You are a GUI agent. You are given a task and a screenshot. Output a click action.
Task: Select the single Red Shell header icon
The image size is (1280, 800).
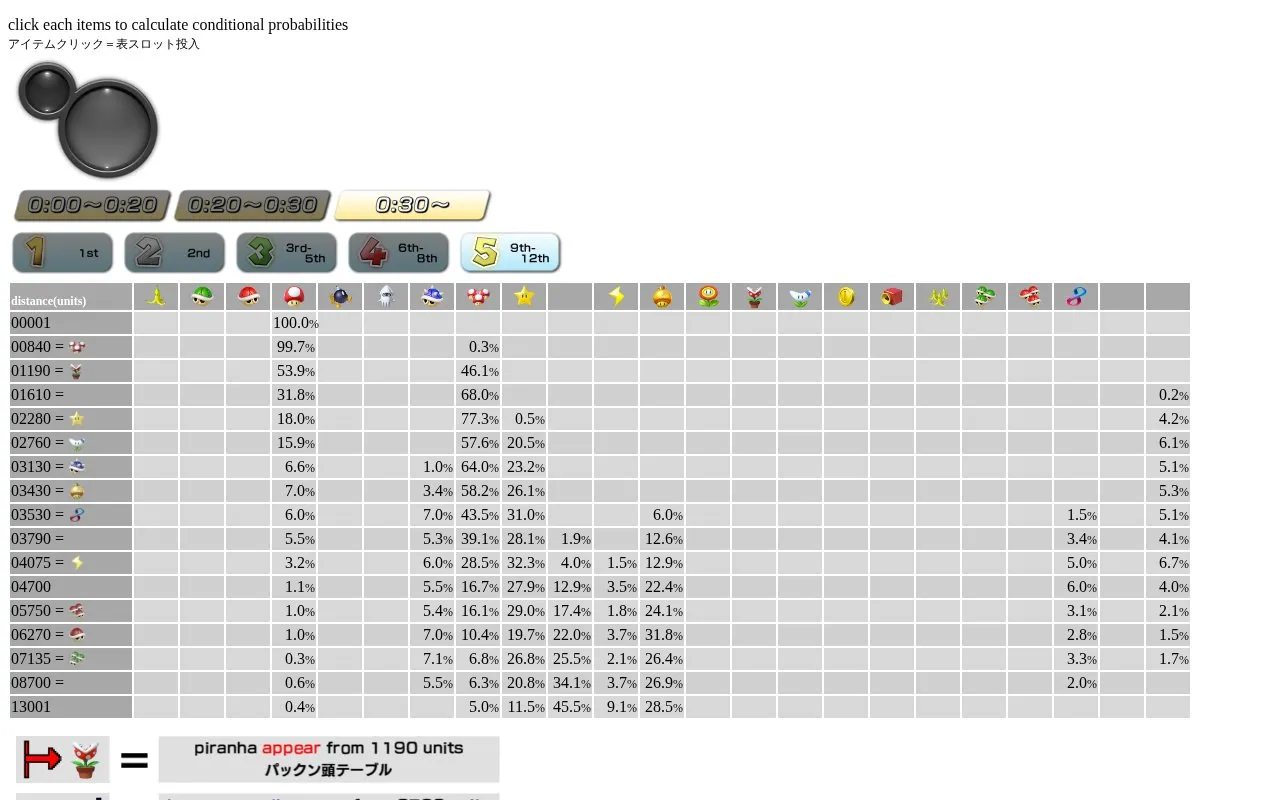click(248, 296)
